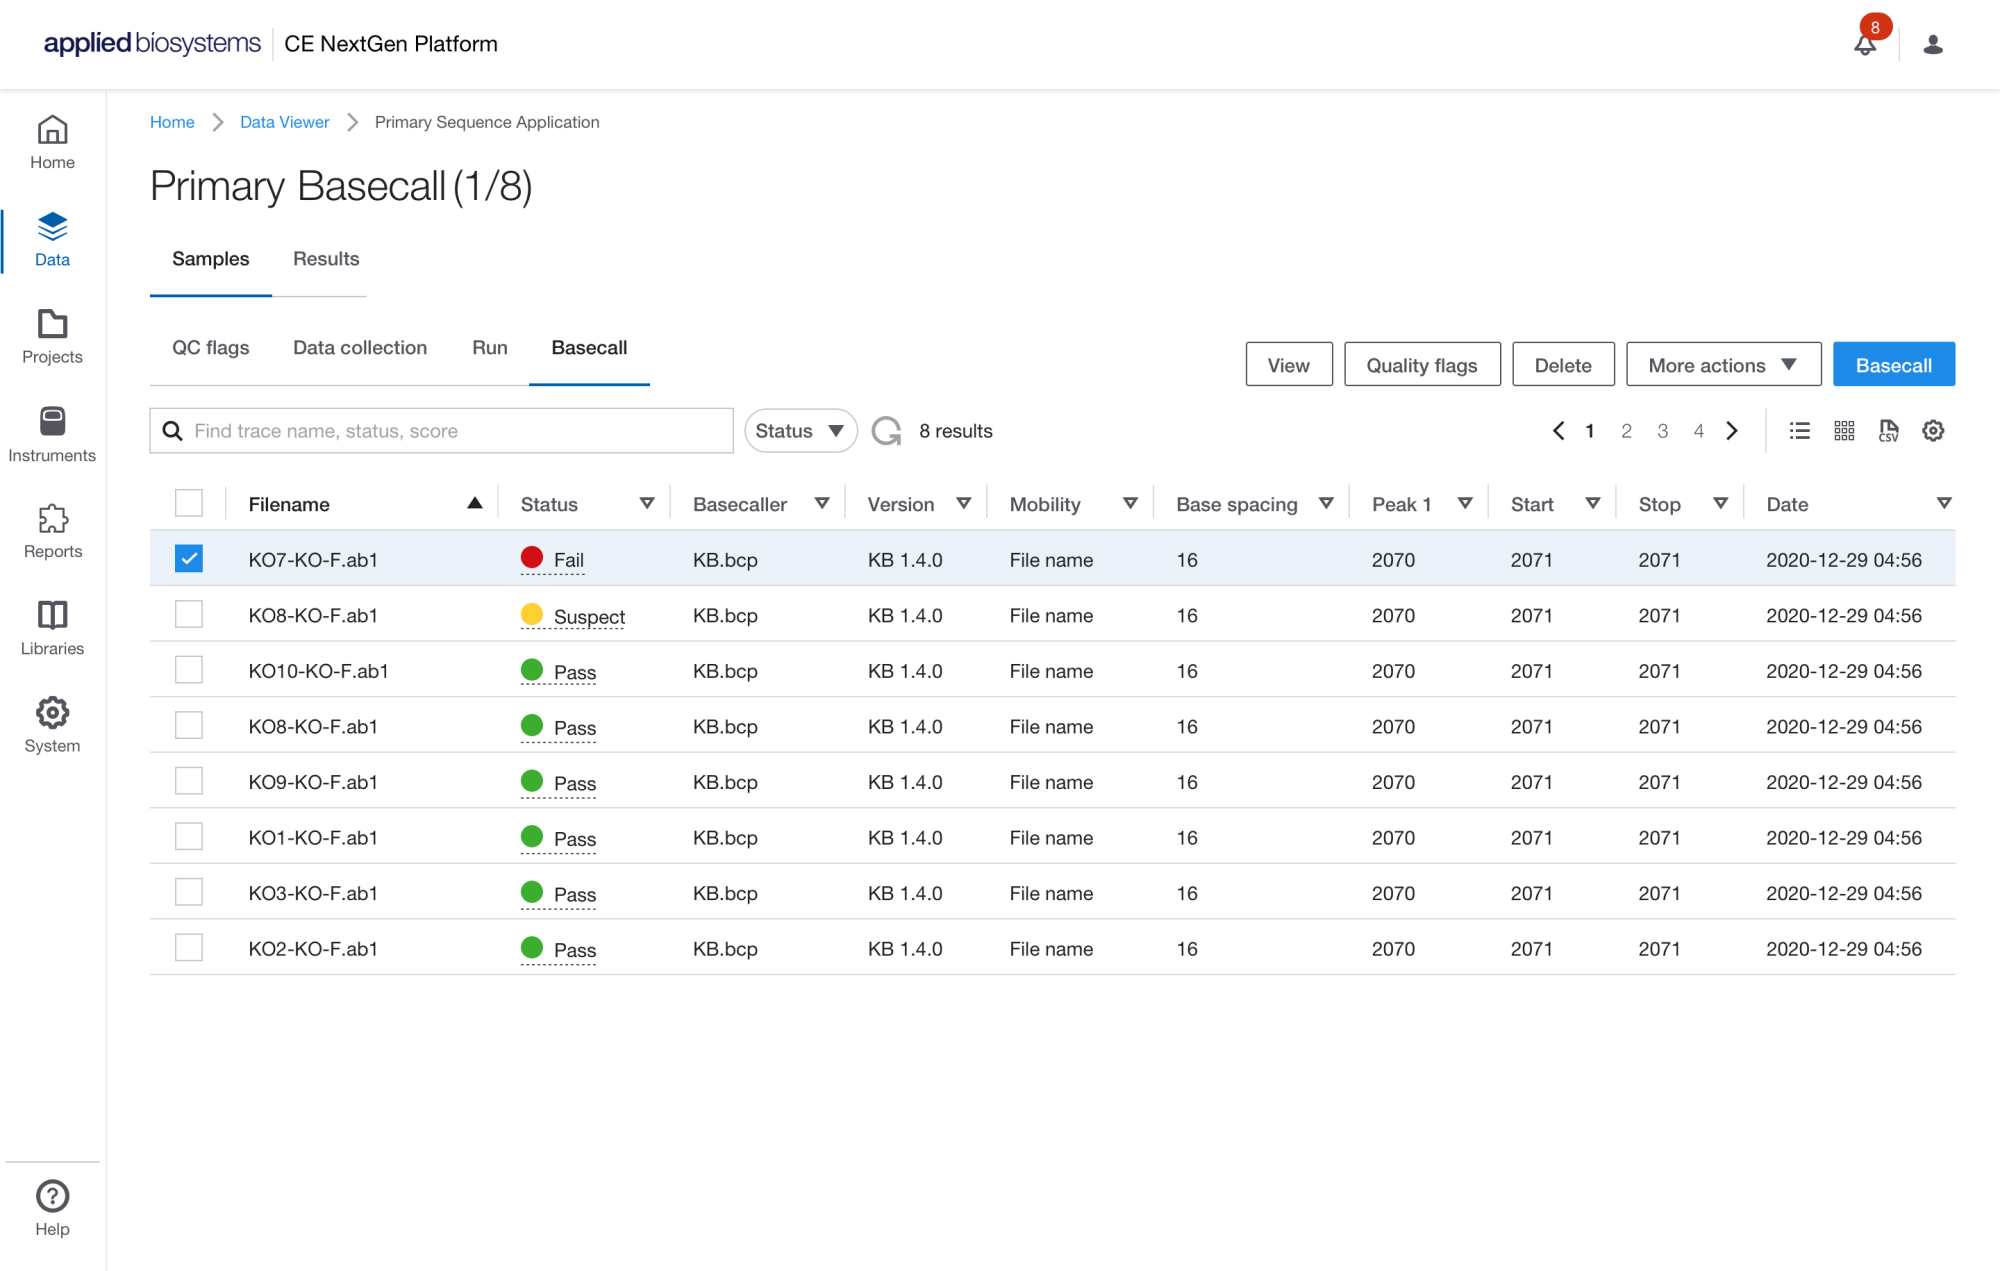
Task: Open the Basecaller column filter arrow
Action: (x=822, y=503)
